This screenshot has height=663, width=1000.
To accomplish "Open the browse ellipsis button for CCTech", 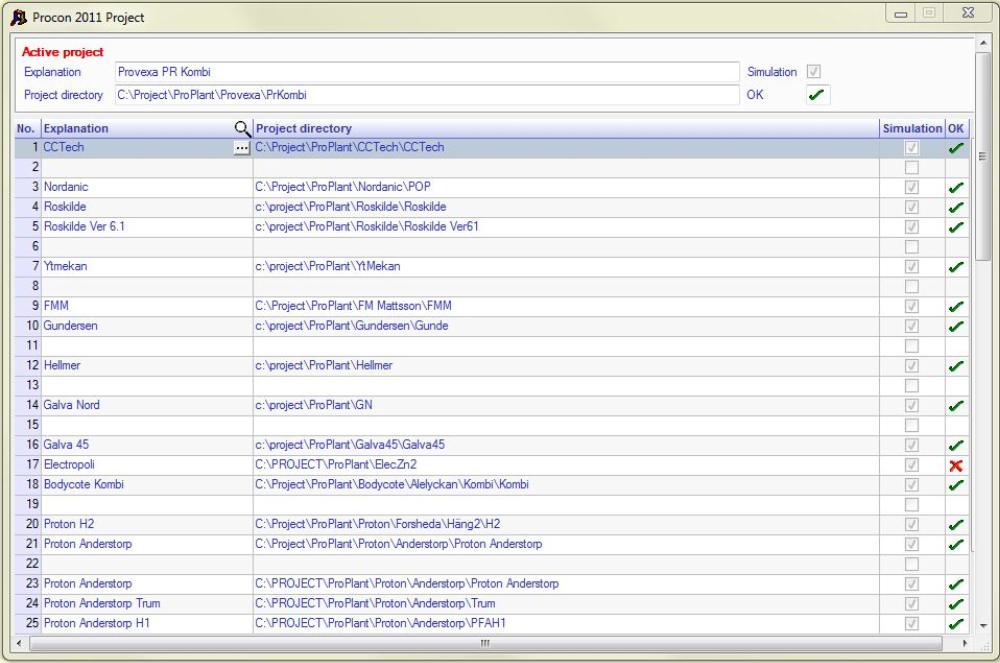I will [241, 148].
